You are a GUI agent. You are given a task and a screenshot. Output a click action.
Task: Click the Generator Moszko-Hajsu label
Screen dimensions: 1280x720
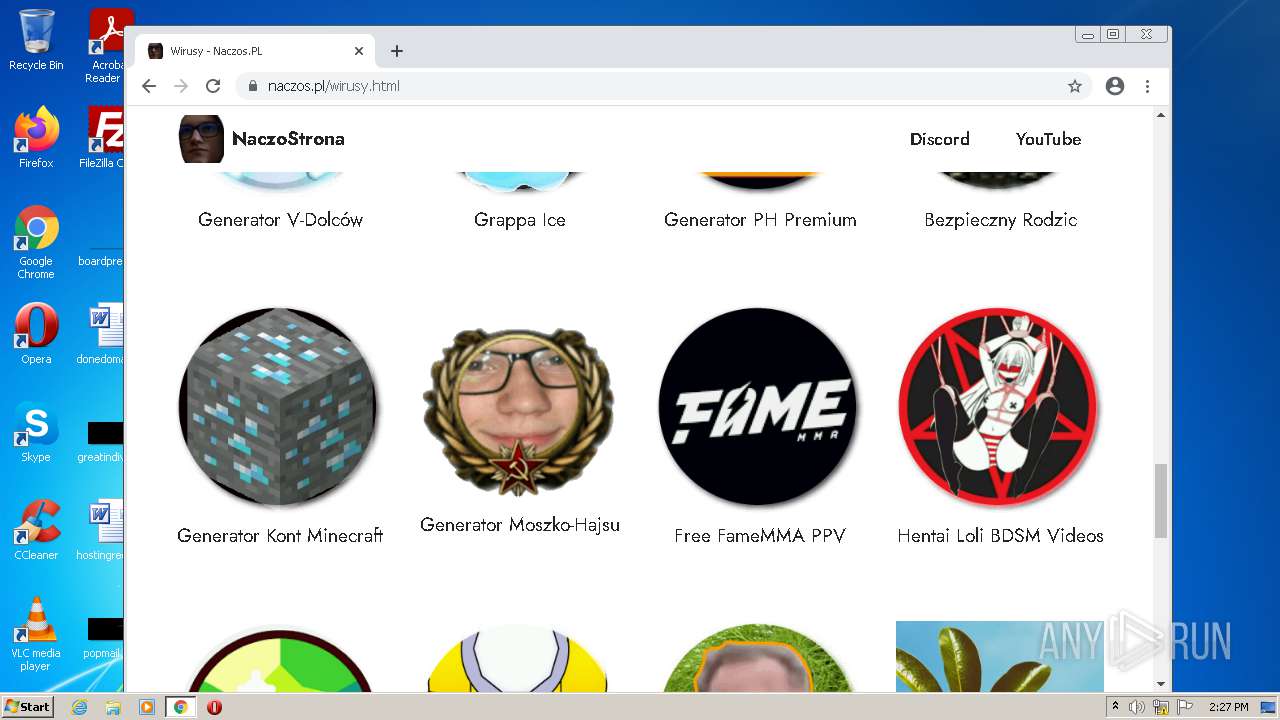[520, 525]
